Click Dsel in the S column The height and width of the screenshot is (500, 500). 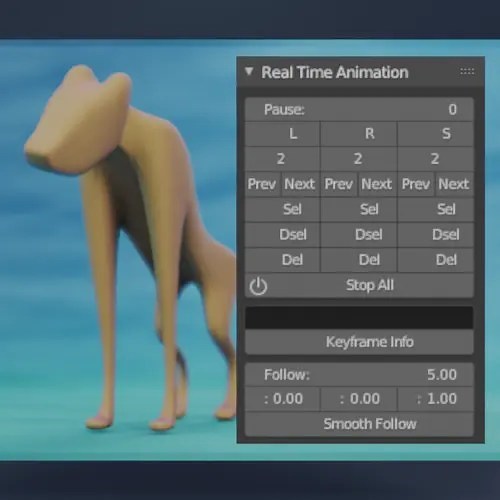pyautogui.click(x=435, y=235)
